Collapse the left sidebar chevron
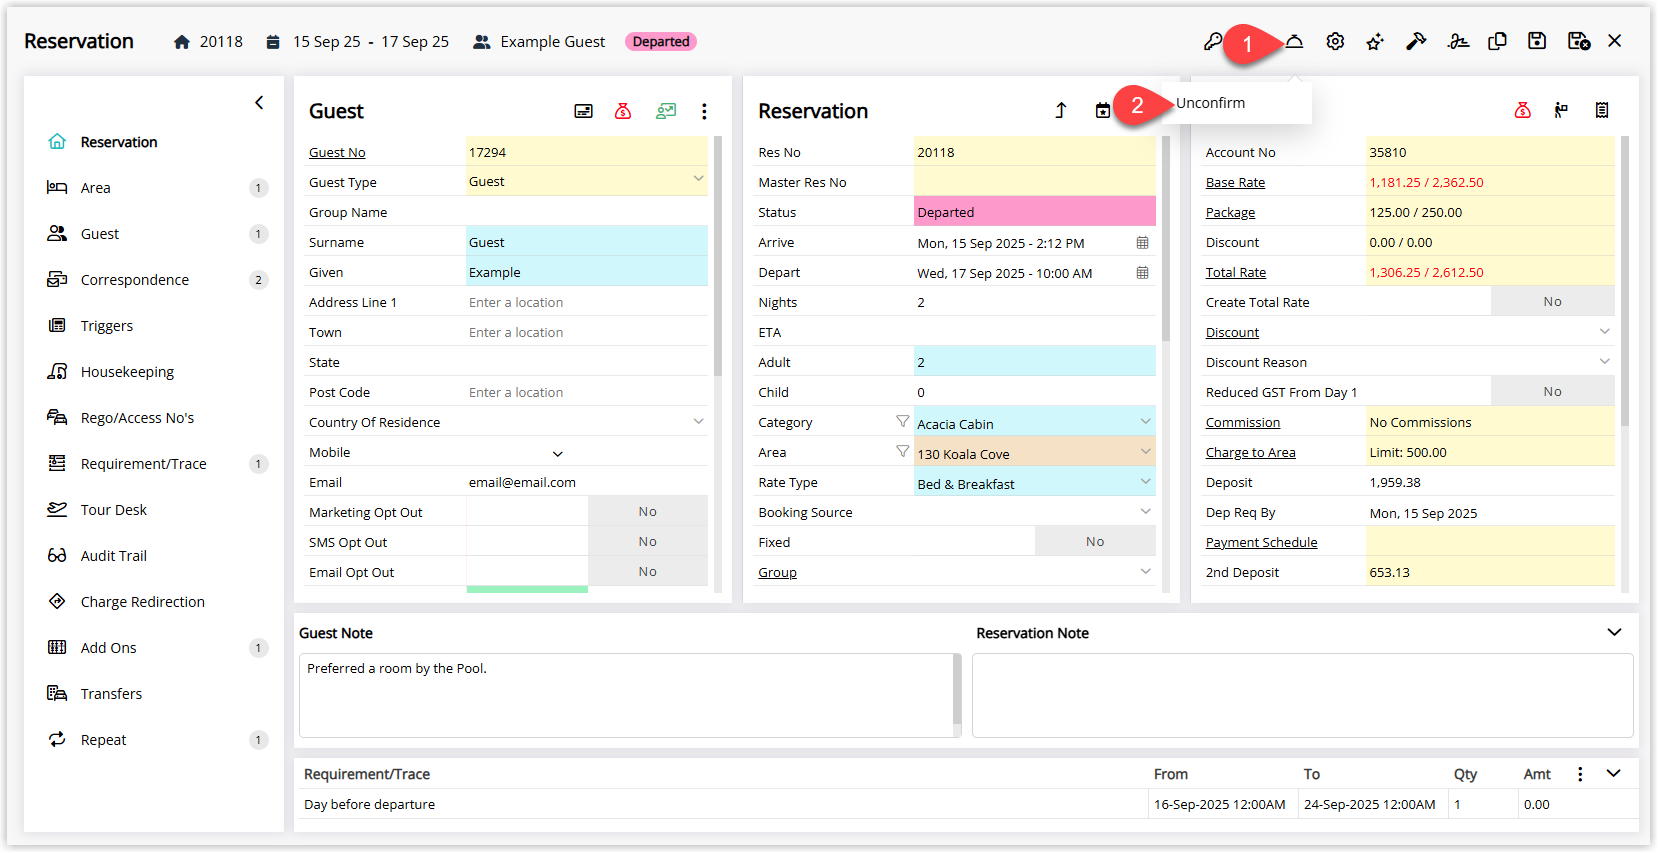The image size is (1658, 853). point(259,102)
